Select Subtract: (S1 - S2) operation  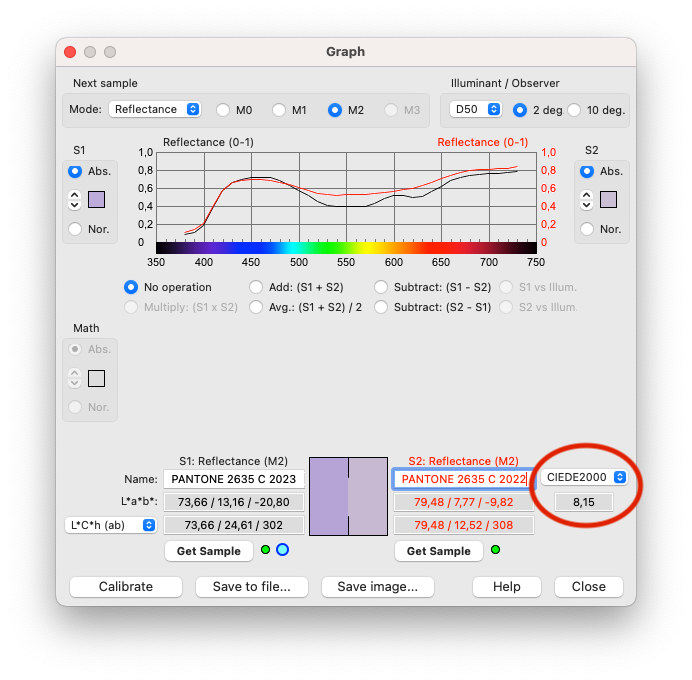pos(381,287)
